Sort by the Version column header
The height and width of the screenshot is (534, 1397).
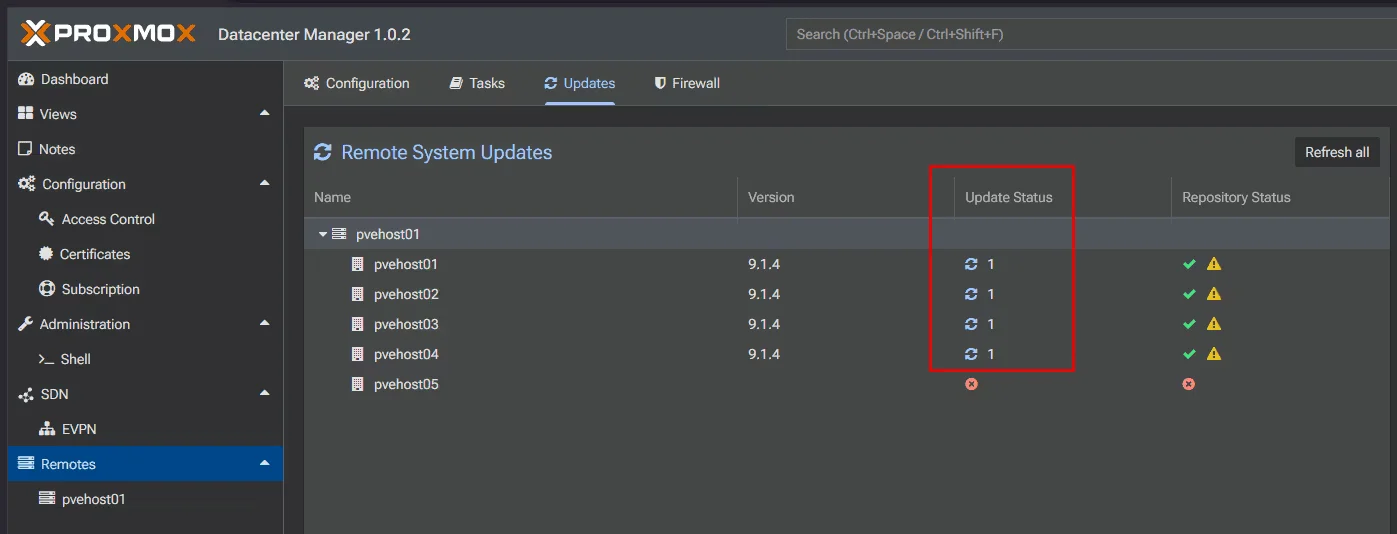(771, 197)
